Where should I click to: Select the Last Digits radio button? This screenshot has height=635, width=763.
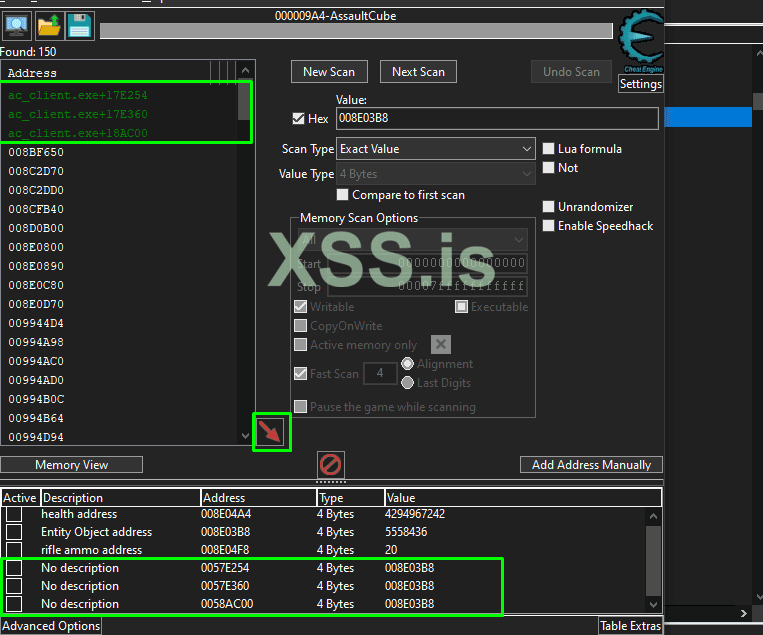point(407,383)
